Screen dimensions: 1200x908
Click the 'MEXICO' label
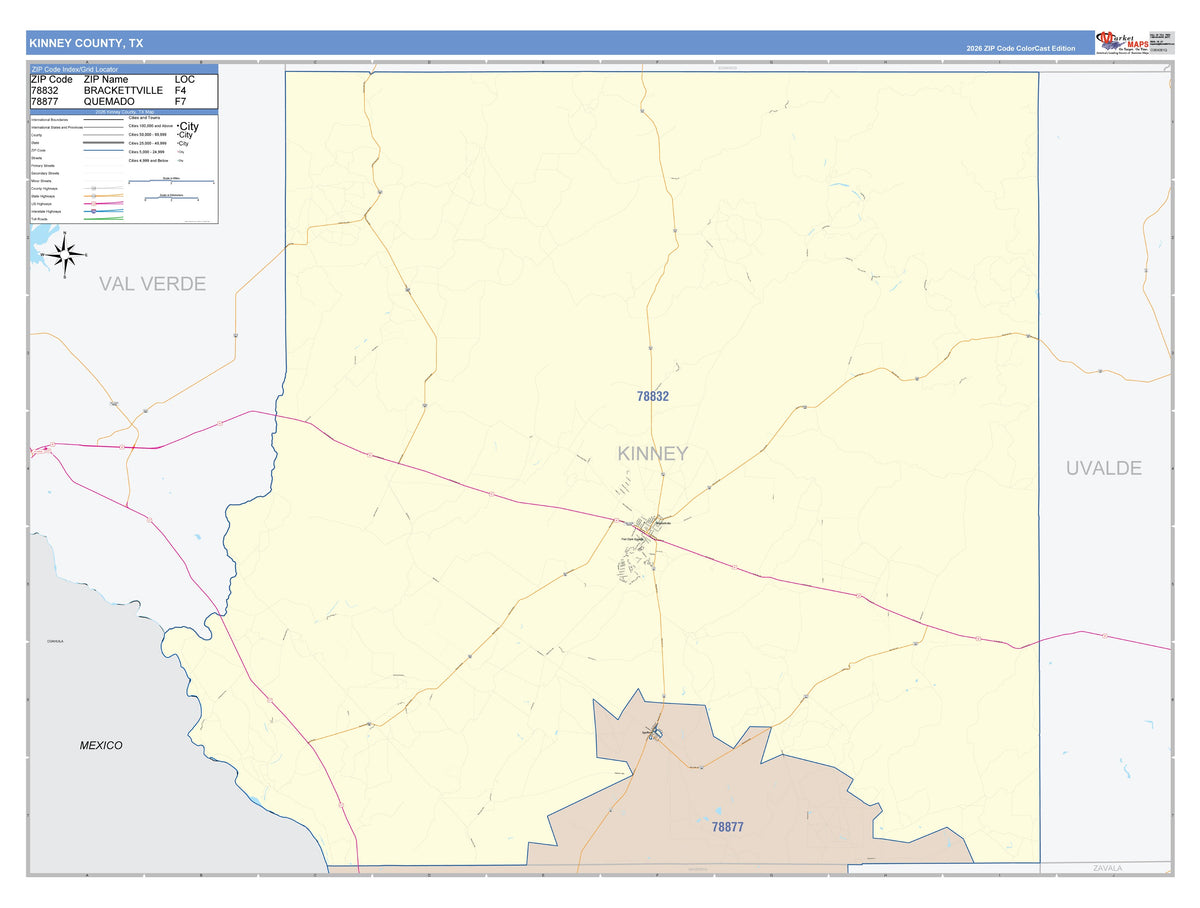tap(101, 745)
